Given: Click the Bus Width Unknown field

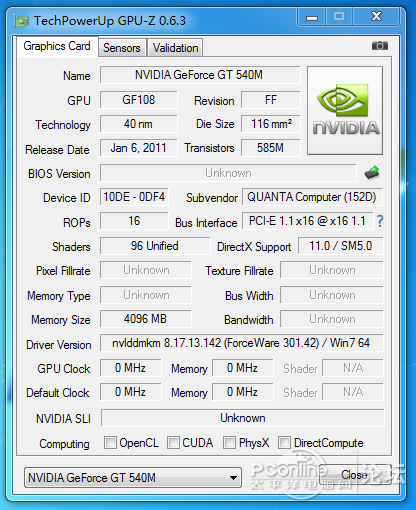Looking at the screenshot, I should [332, 295].
